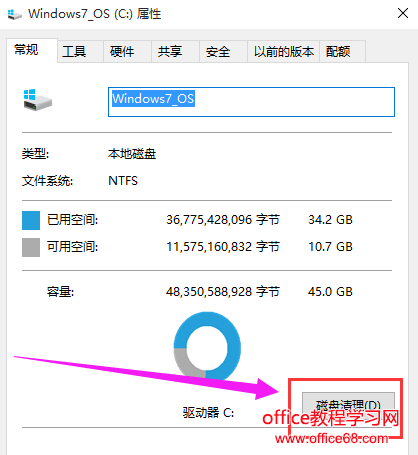
Task: Click the NTFS file system value
Action: click(123, 181)
